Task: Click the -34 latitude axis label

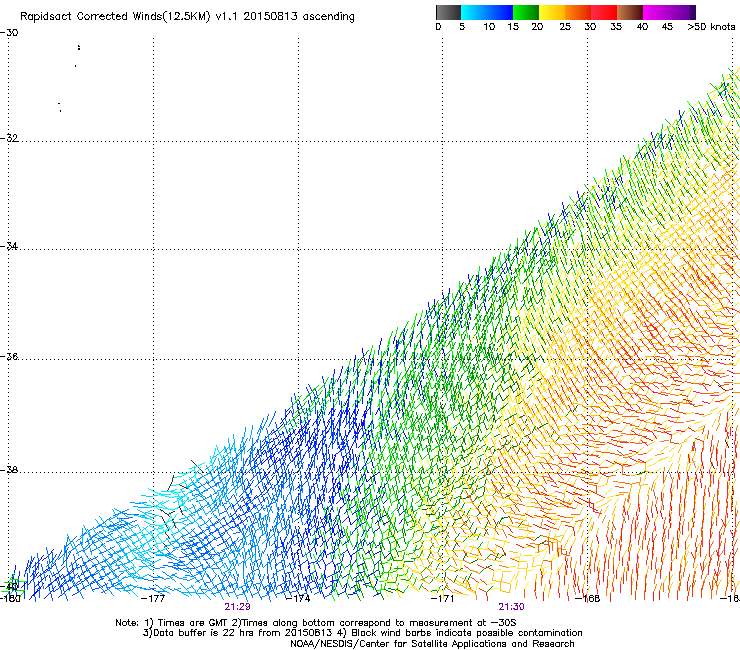Action: pyautogui.click(x=9, y=246)
